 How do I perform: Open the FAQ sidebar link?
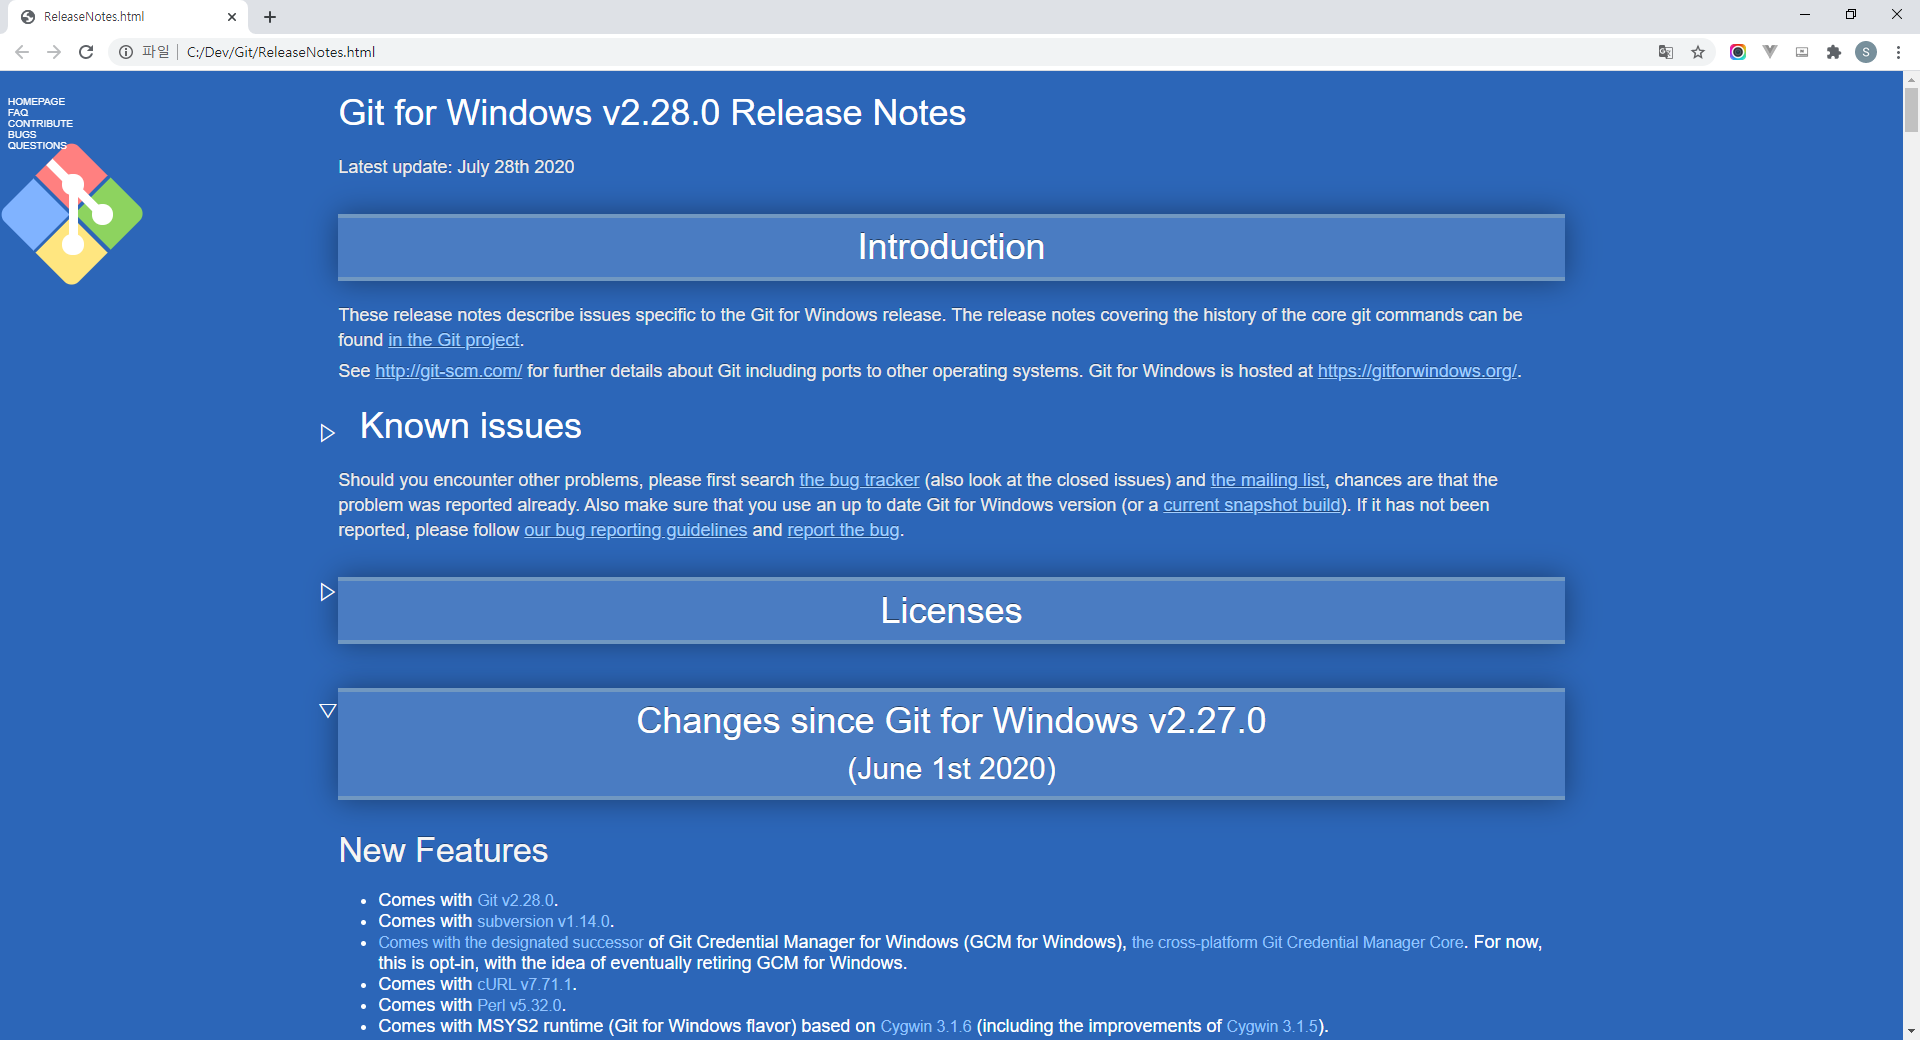(18, 113)
